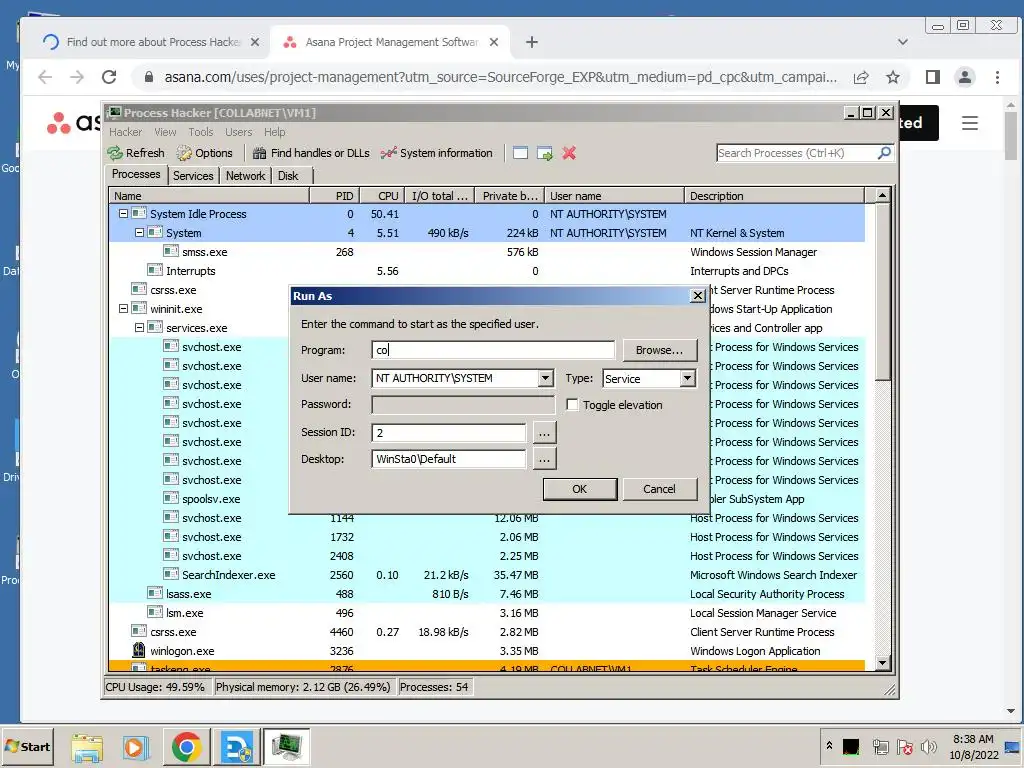Viewport: 1024px width, 768px height.
Task: Click the search magnifier icon
Action: [x=884, y=153]
